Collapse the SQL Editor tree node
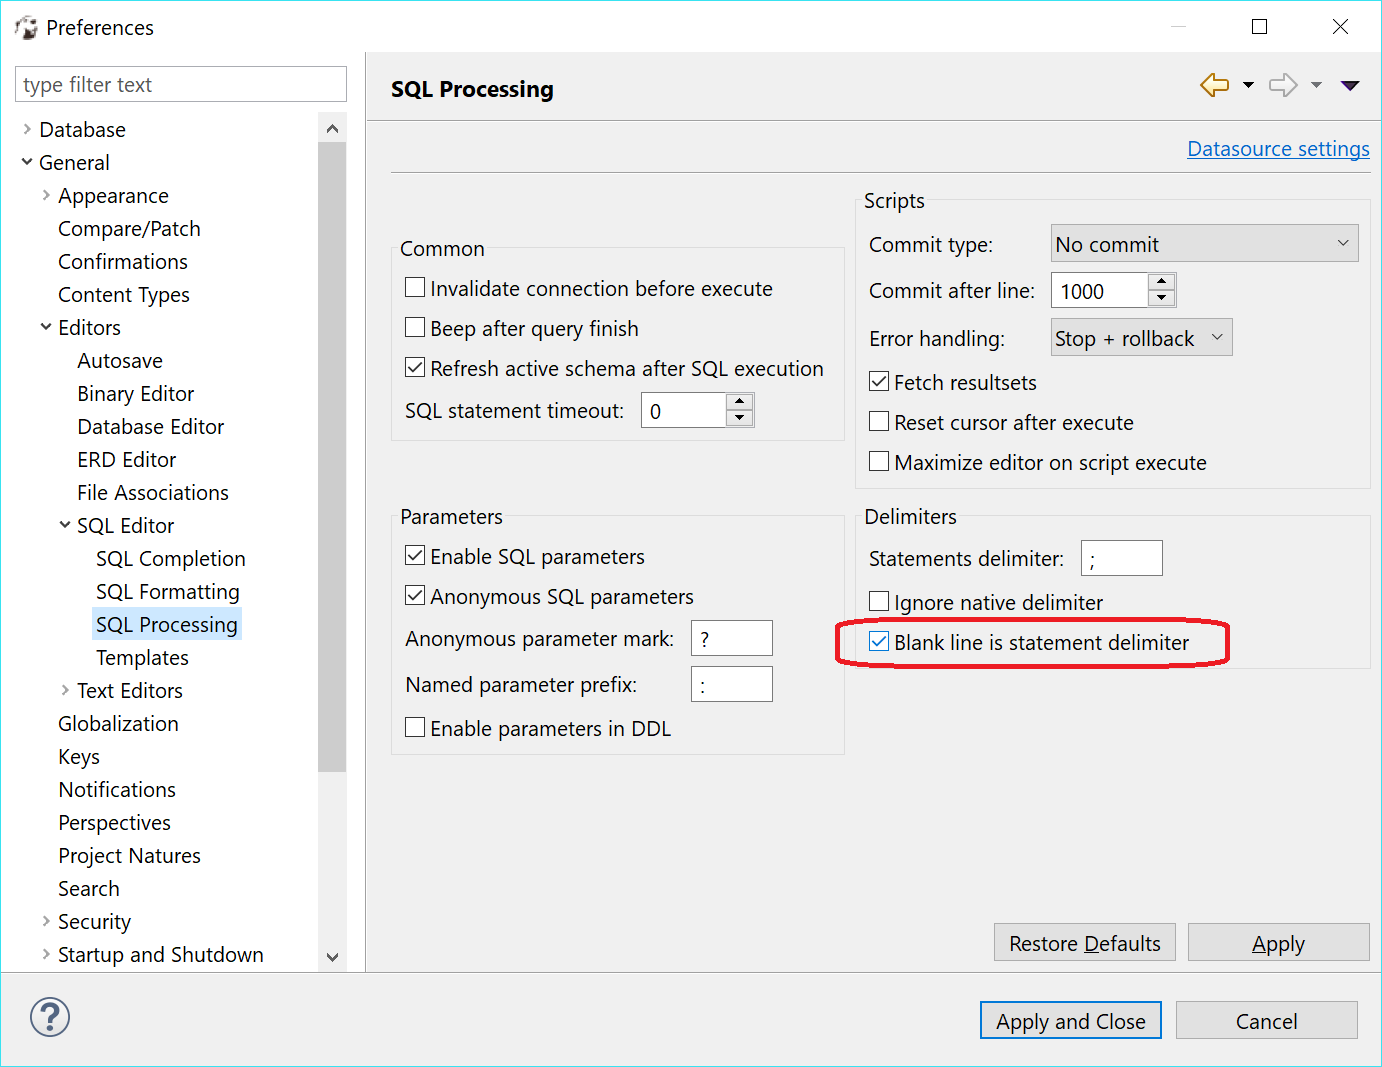The height and width of the screenshot is (1067, 1382). tap(63, 525)
